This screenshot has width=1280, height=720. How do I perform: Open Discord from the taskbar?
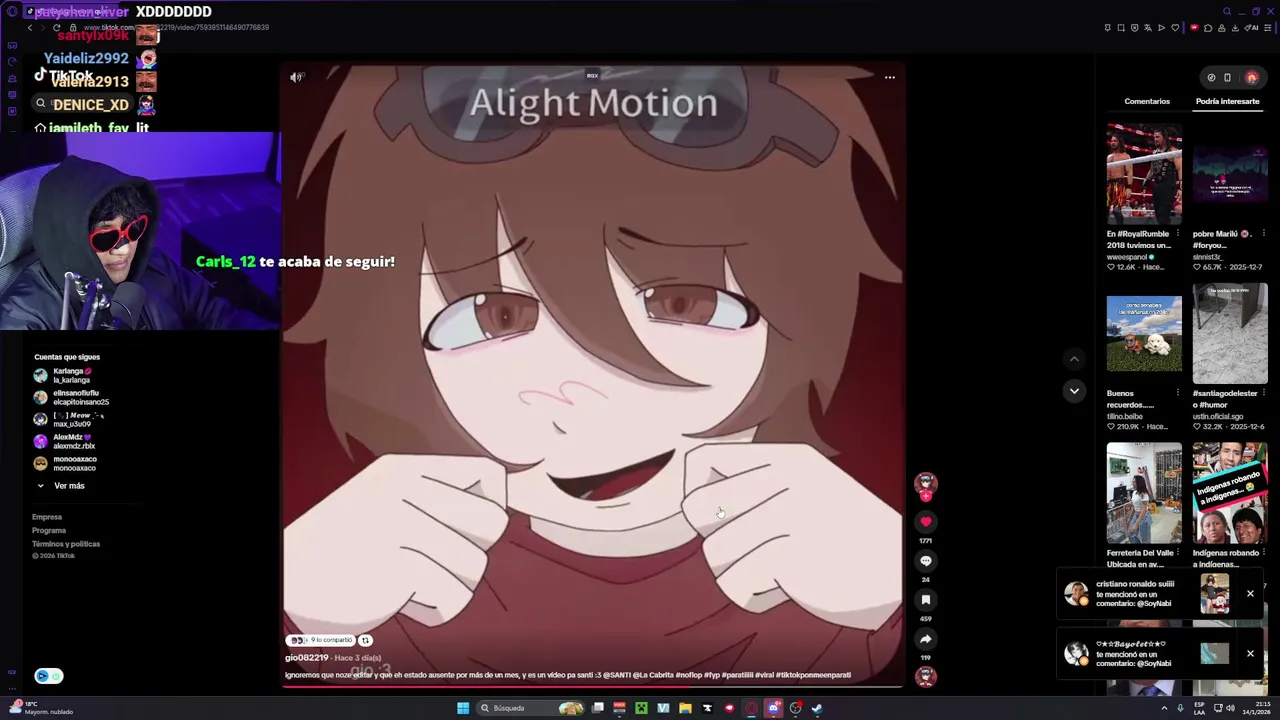(773, 708)
